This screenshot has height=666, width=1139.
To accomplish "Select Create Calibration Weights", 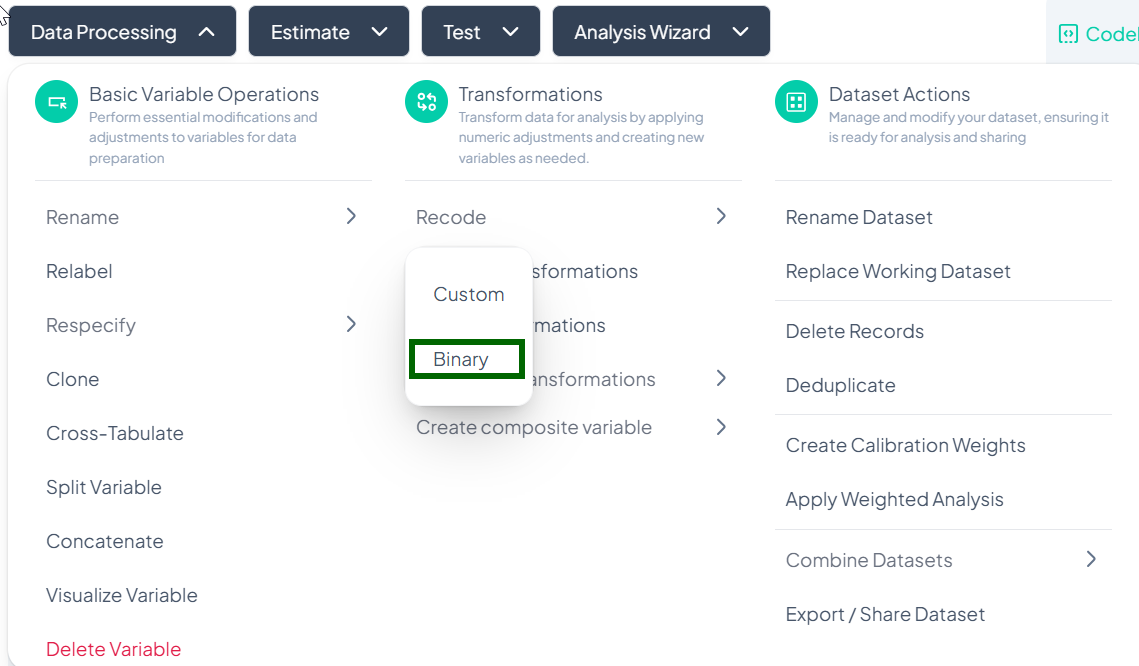I will coord(905,445).
